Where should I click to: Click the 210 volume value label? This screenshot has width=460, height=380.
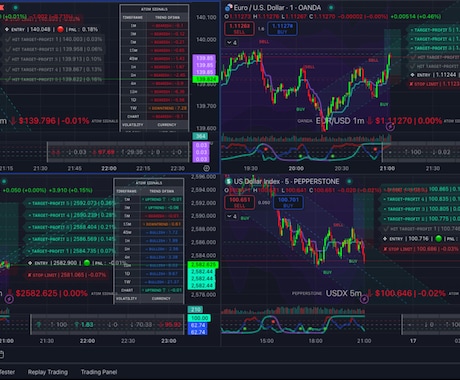[195, 310]
